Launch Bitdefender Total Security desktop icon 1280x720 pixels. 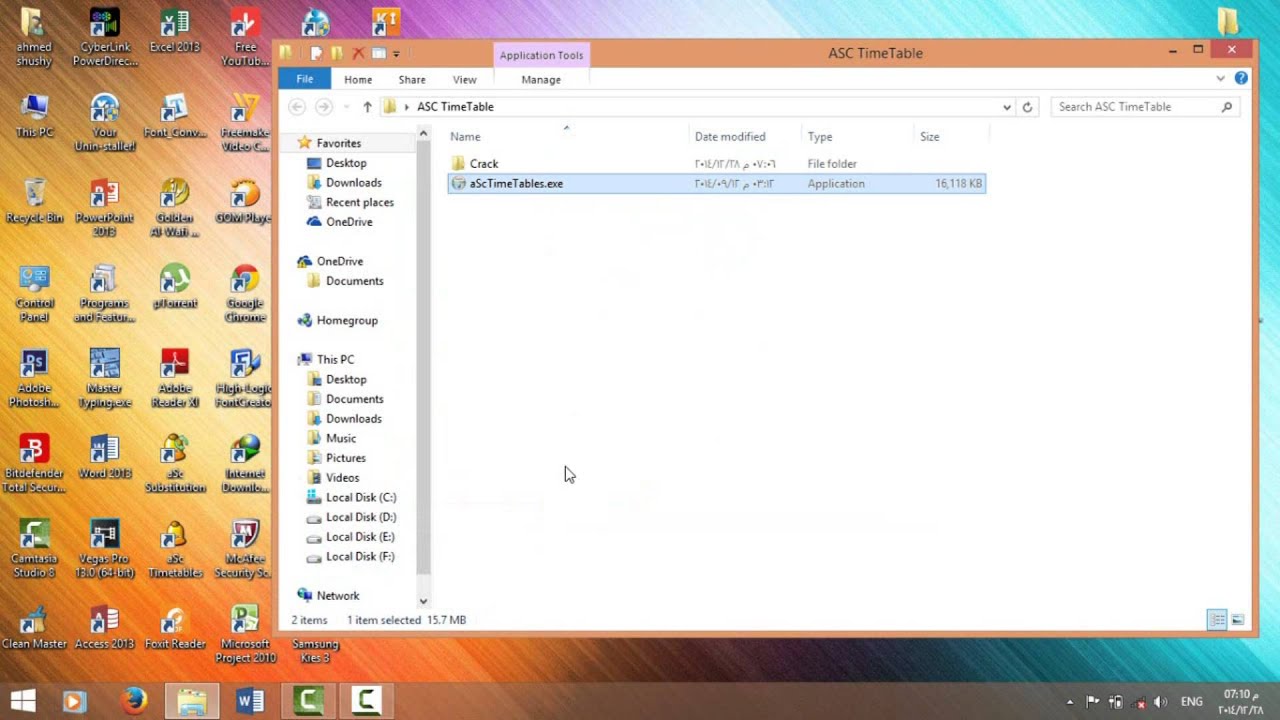(x=34, y=464)
